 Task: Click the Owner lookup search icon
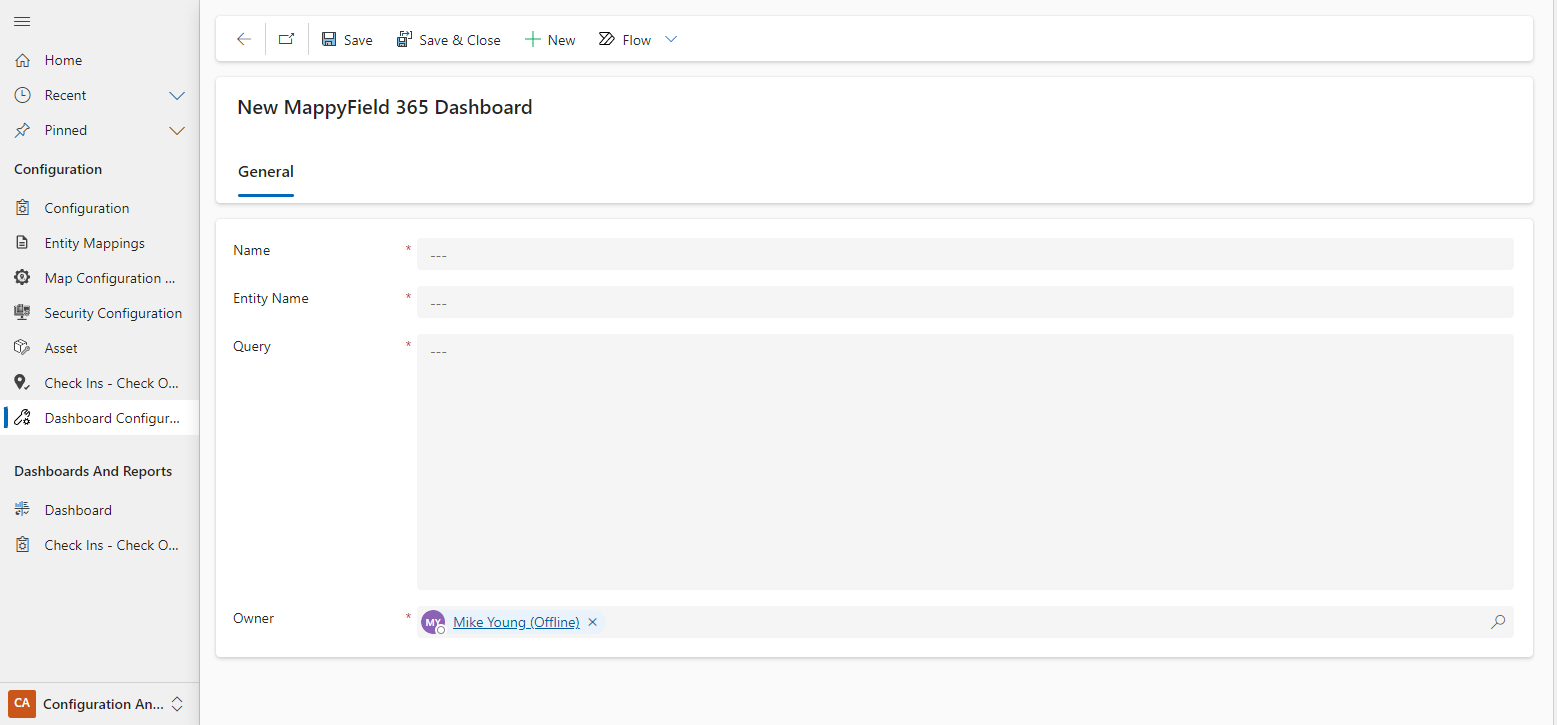(1498, 622)
